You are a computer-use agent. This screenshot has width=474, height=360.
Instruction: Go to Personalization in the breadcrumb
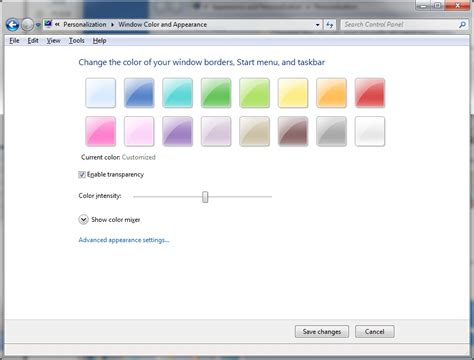[85, 24]
